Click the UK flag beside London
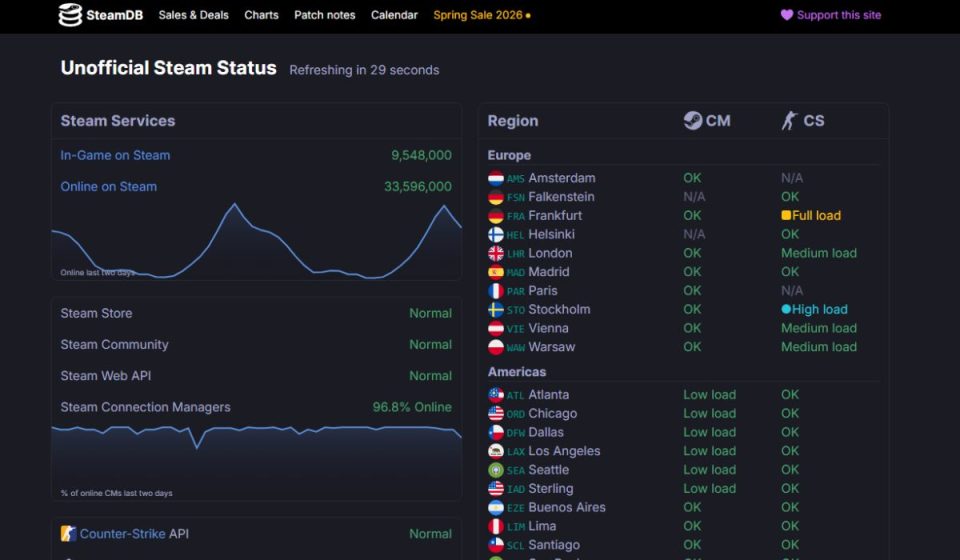This screenshot has height=560, width=960. [x=495, y=253]
